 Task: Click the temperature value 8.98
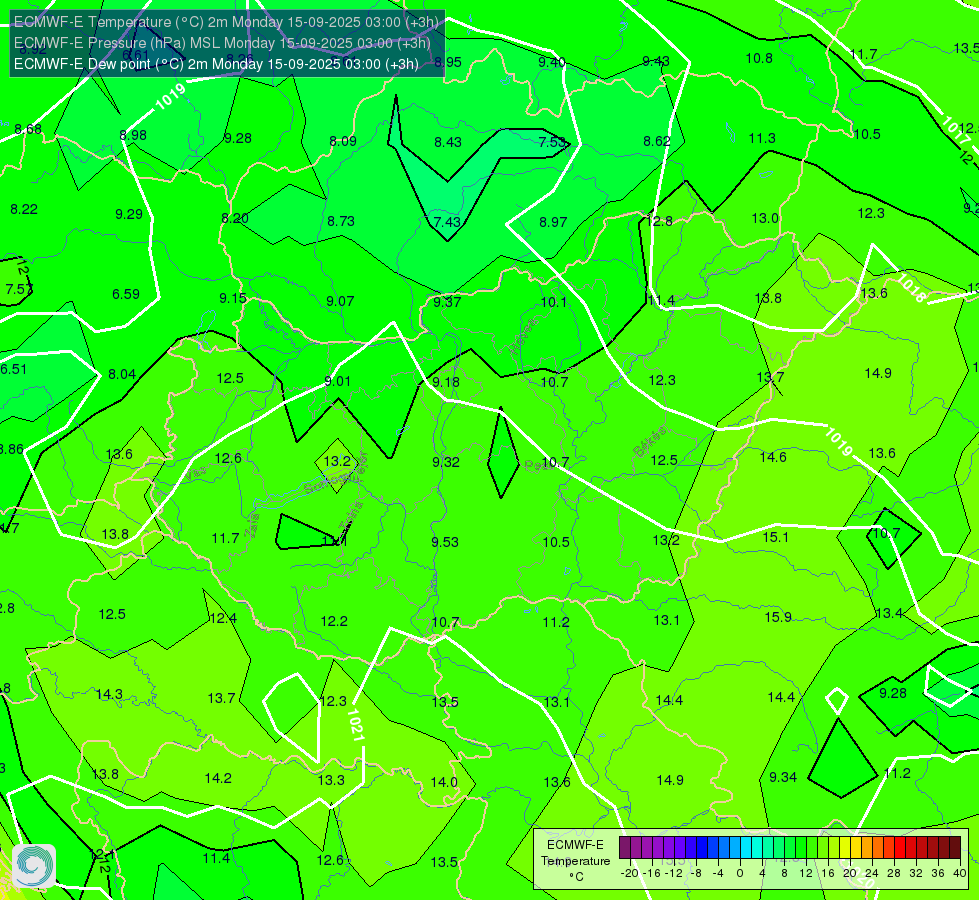133,135
